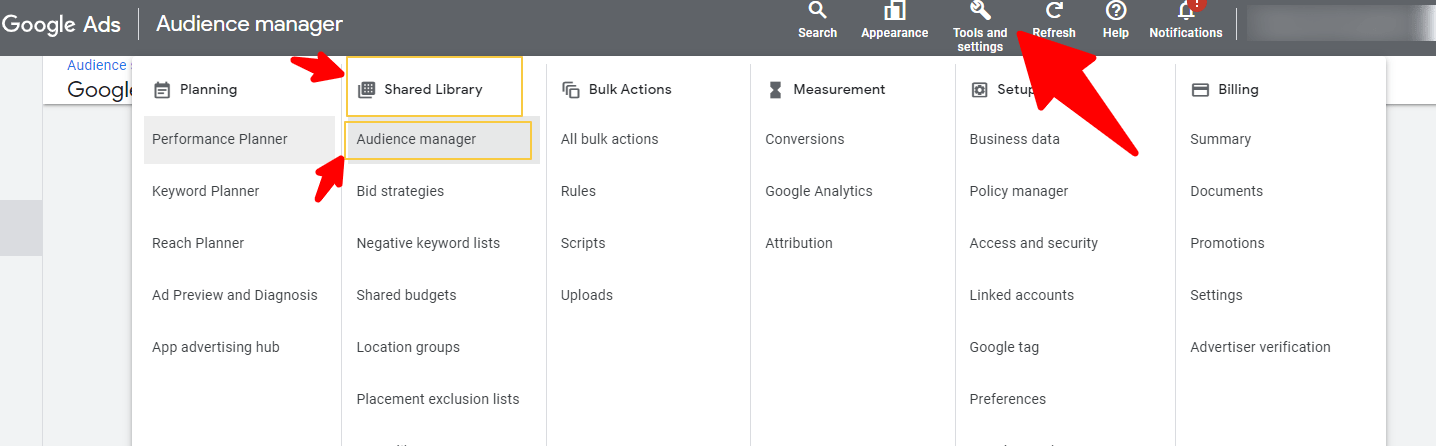Open the Notifications bell icon
This screenshot has width=1436, height=446.
[x=1186, y=11]
